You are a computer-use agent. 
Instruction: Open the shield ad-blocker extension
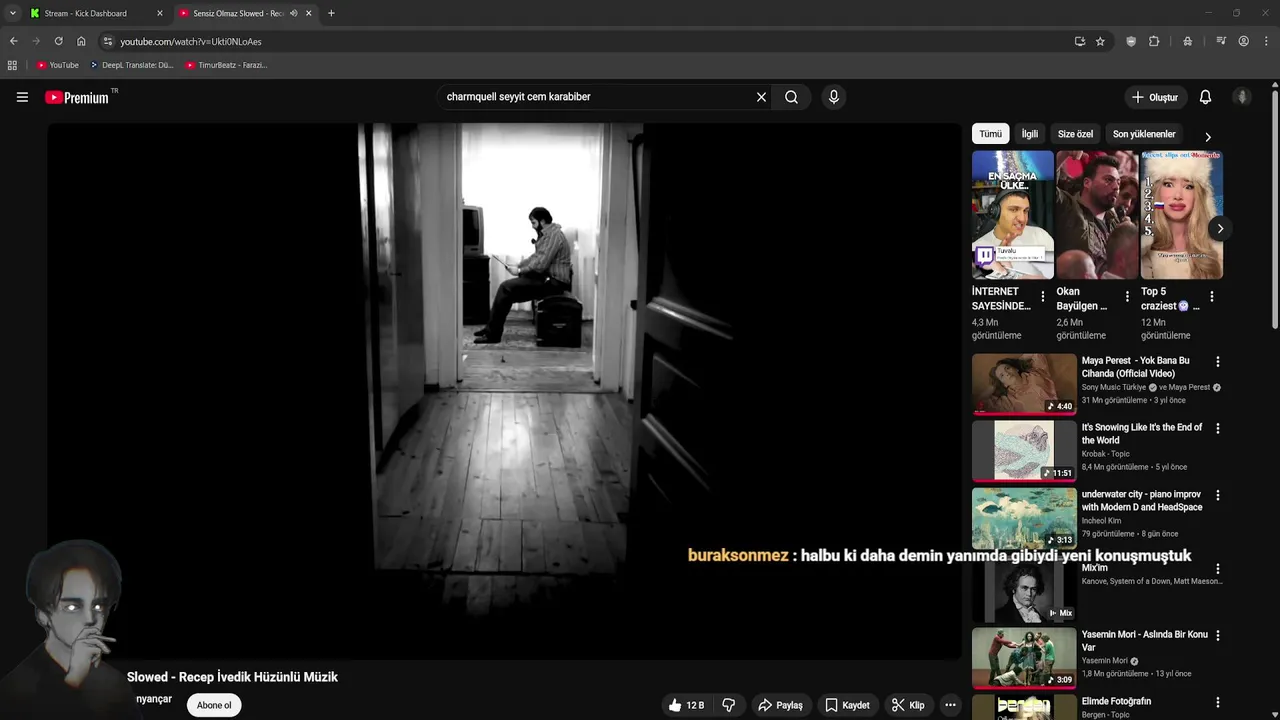tap(1131, 41)
